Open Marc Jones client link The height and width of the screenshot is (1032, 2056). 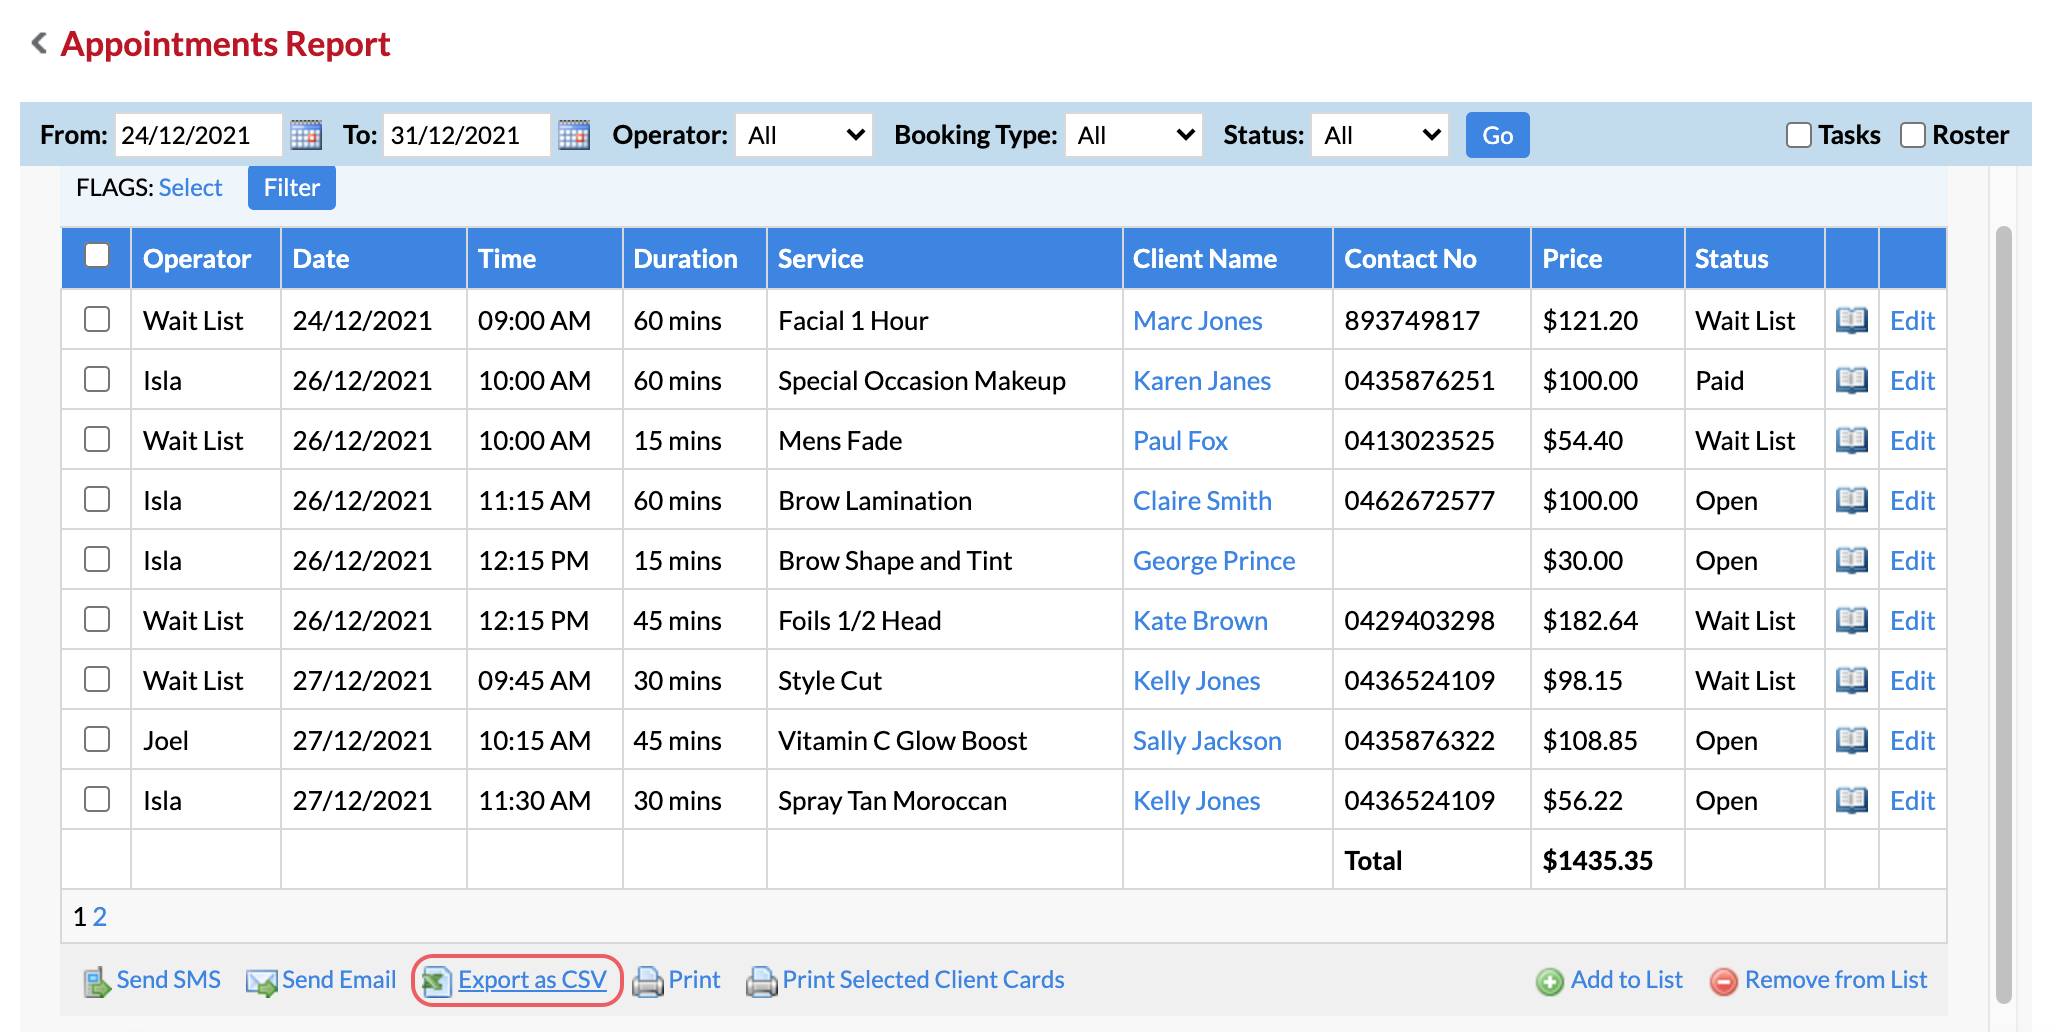pos(1198,321)
